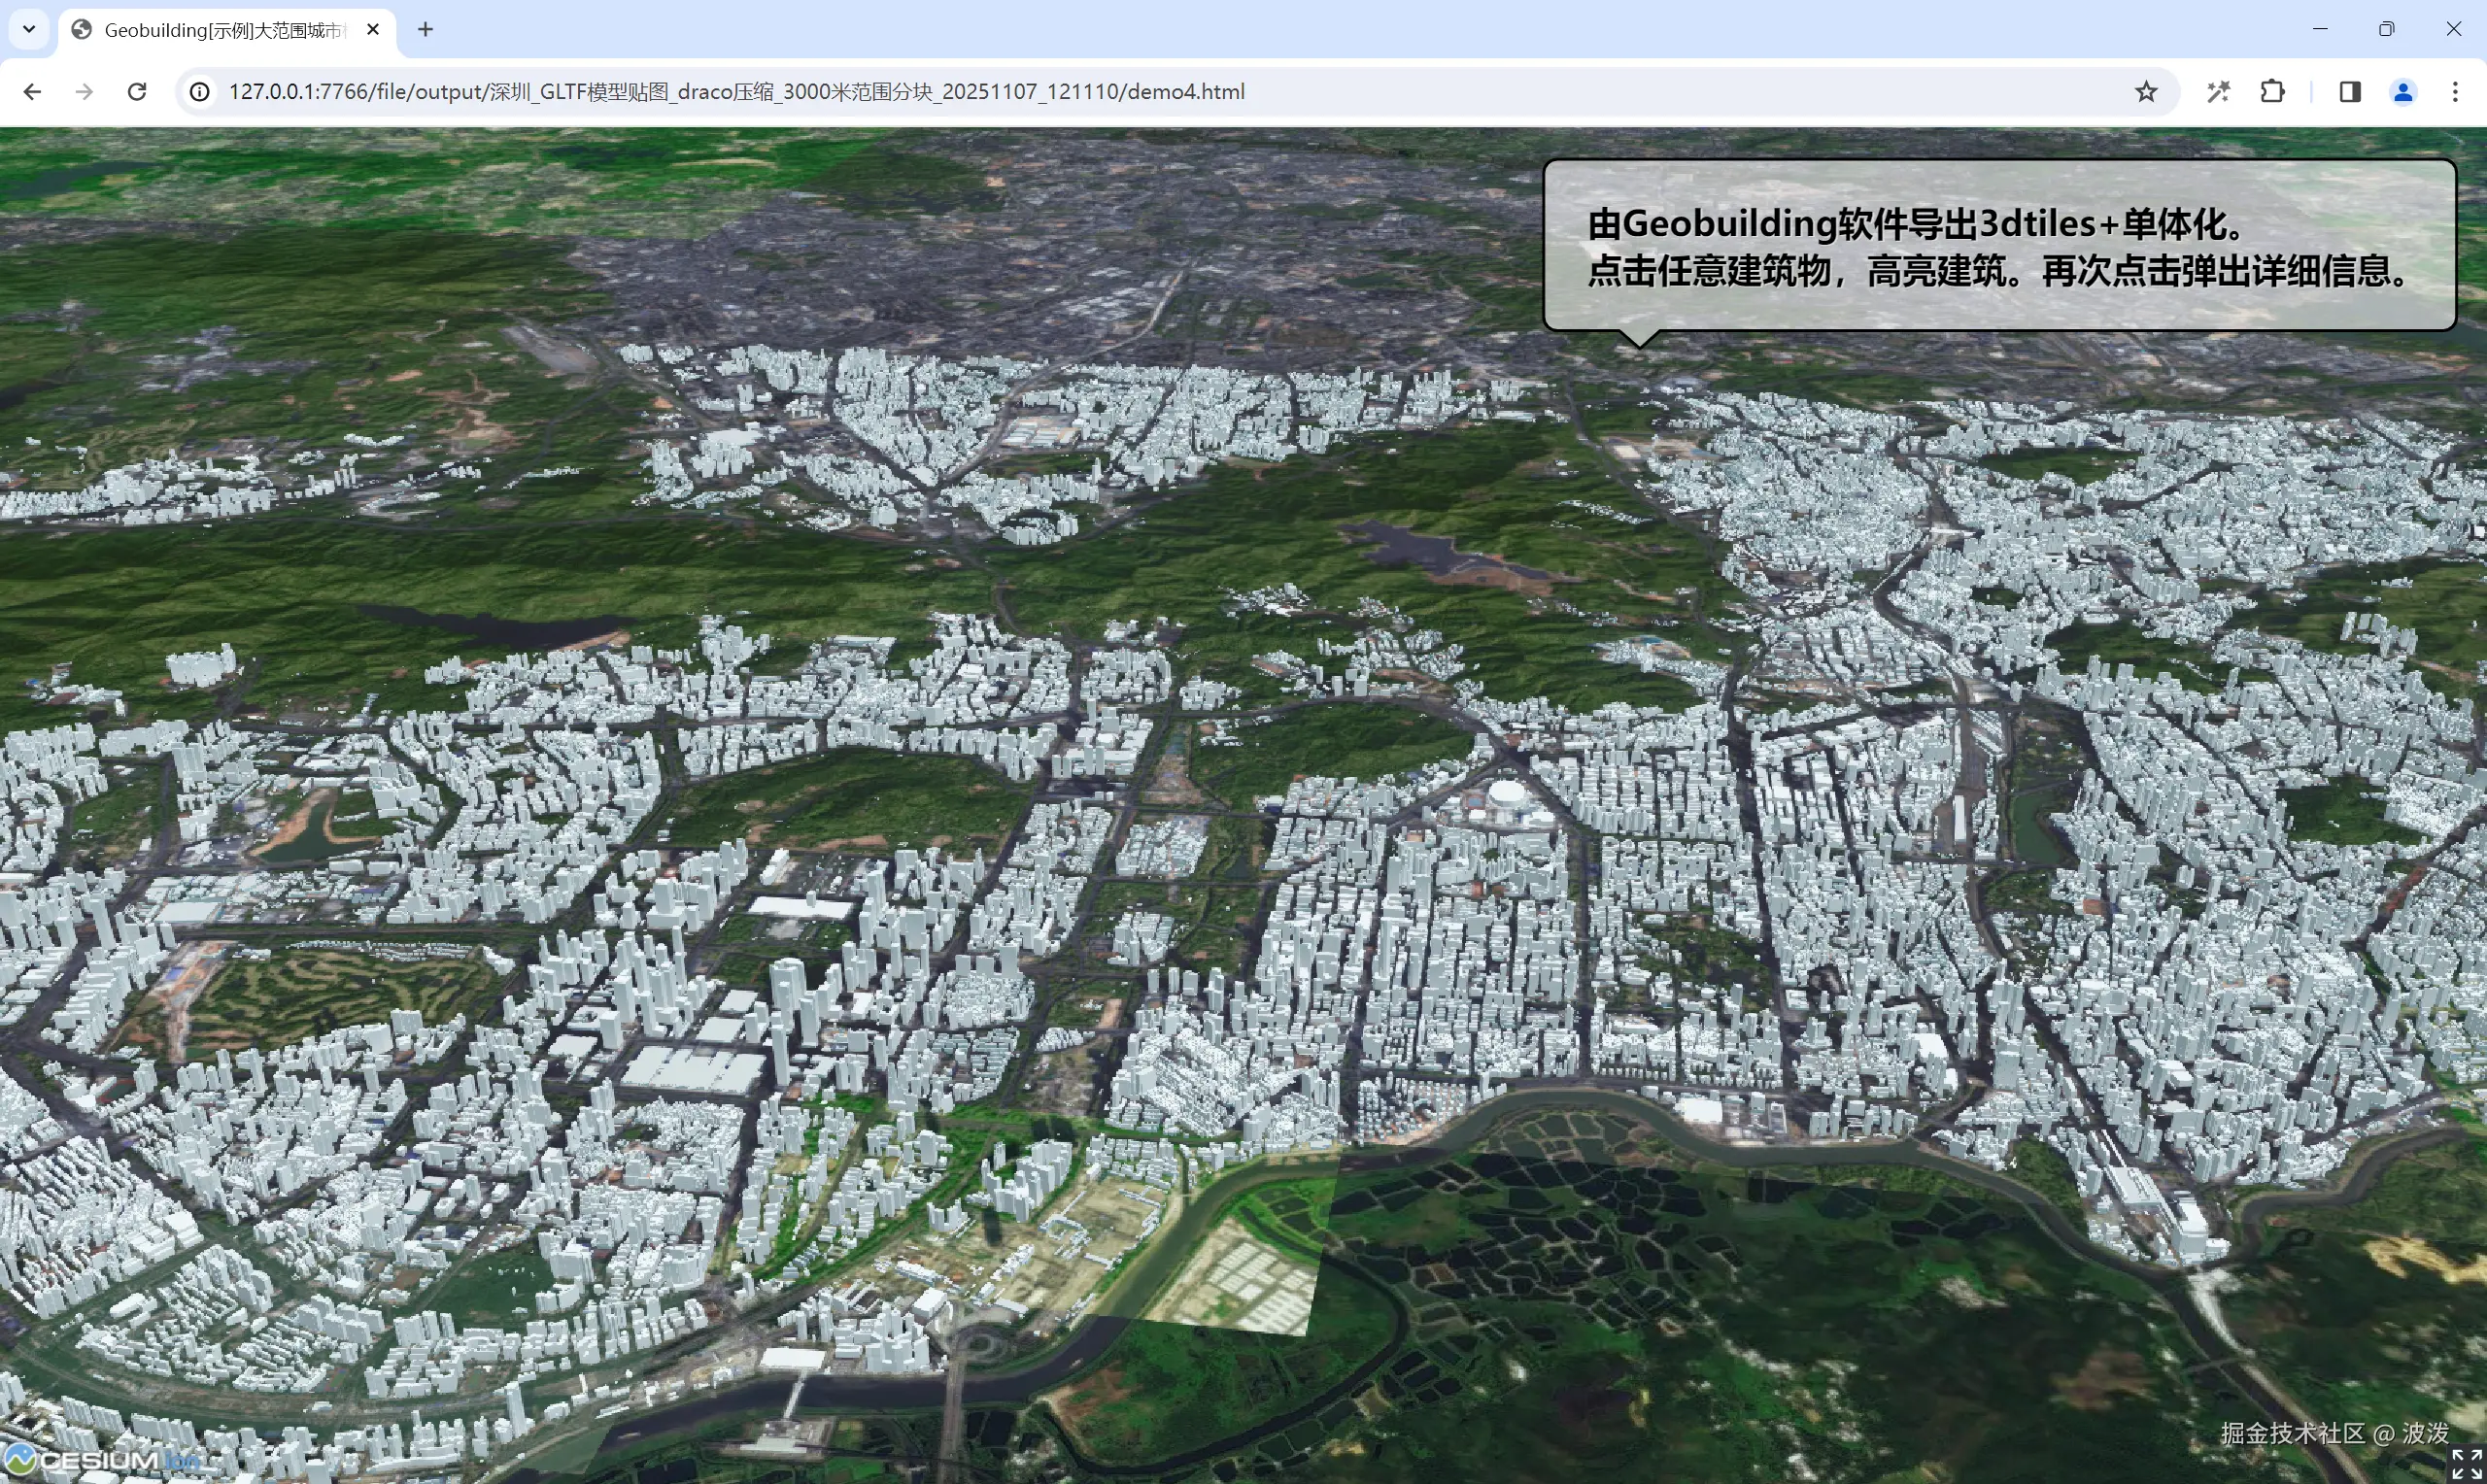The width and height of the screenshot is (2487, 1484).
Task: Open the Chrome profile avatar
Action: (2403, 92)
